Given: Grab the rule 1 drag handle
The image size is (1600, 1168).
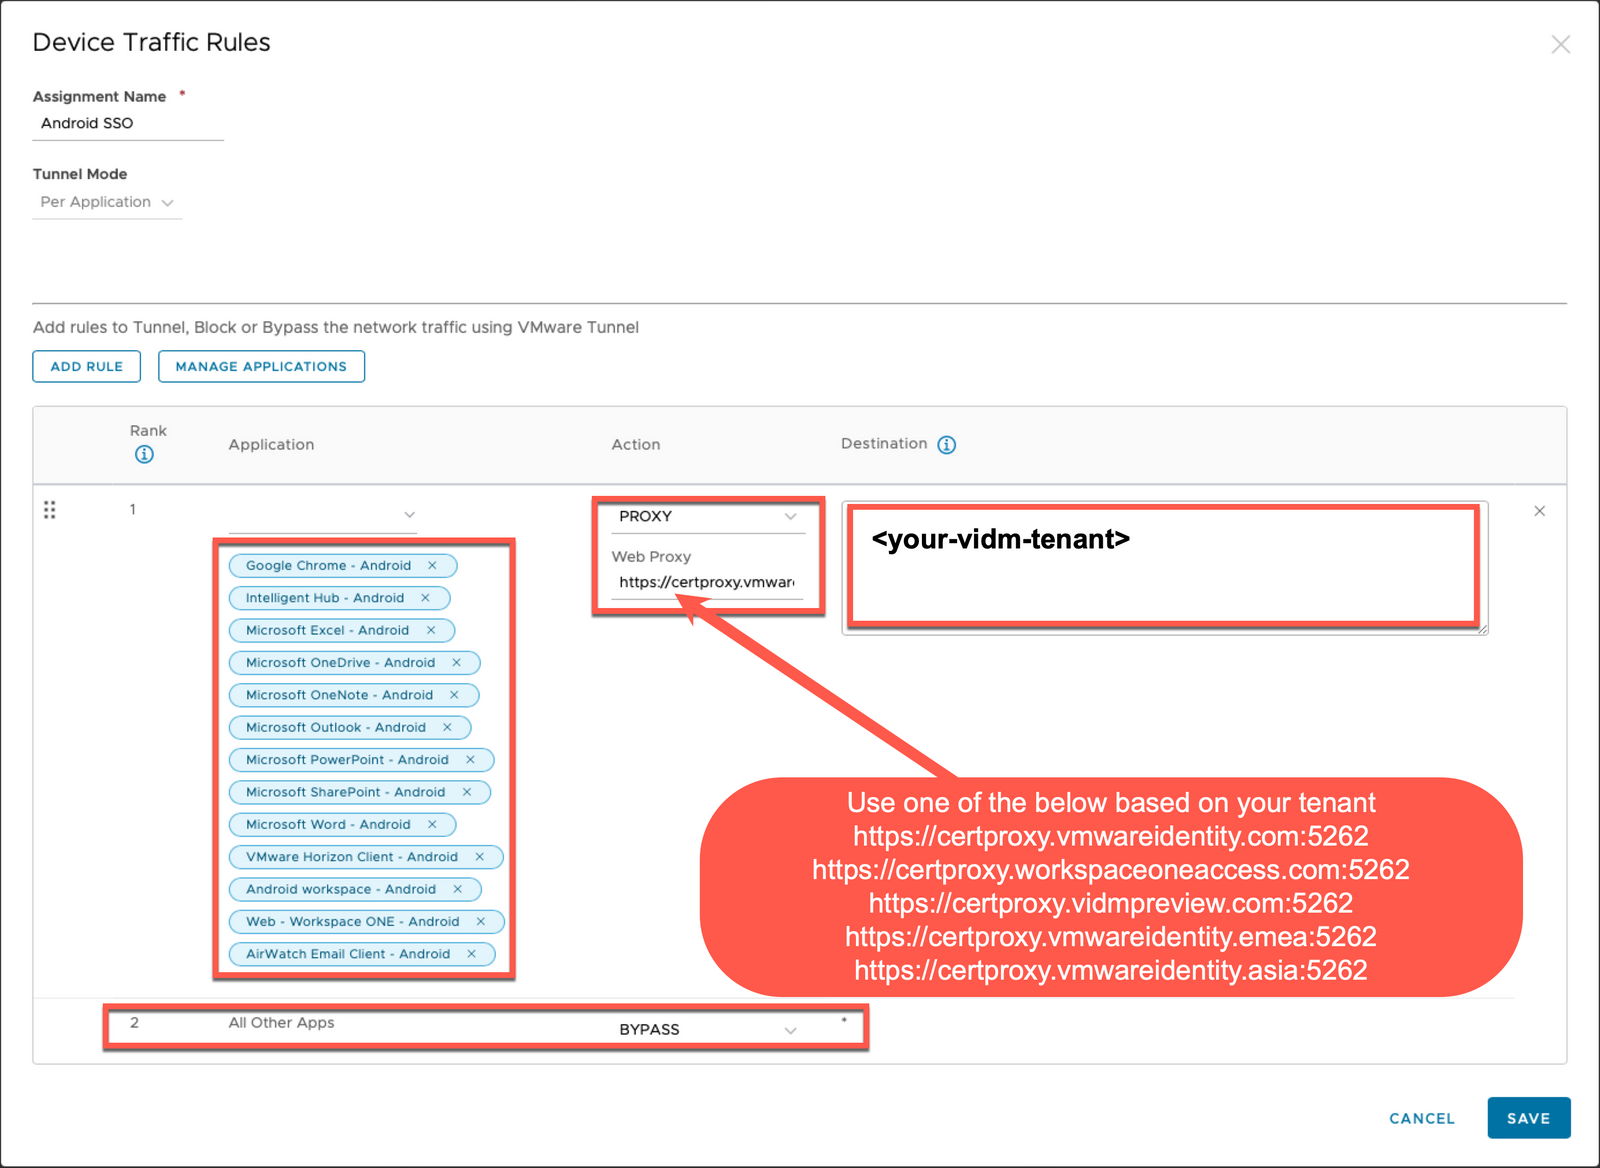Looking at the screenshot, I should 49,510.
